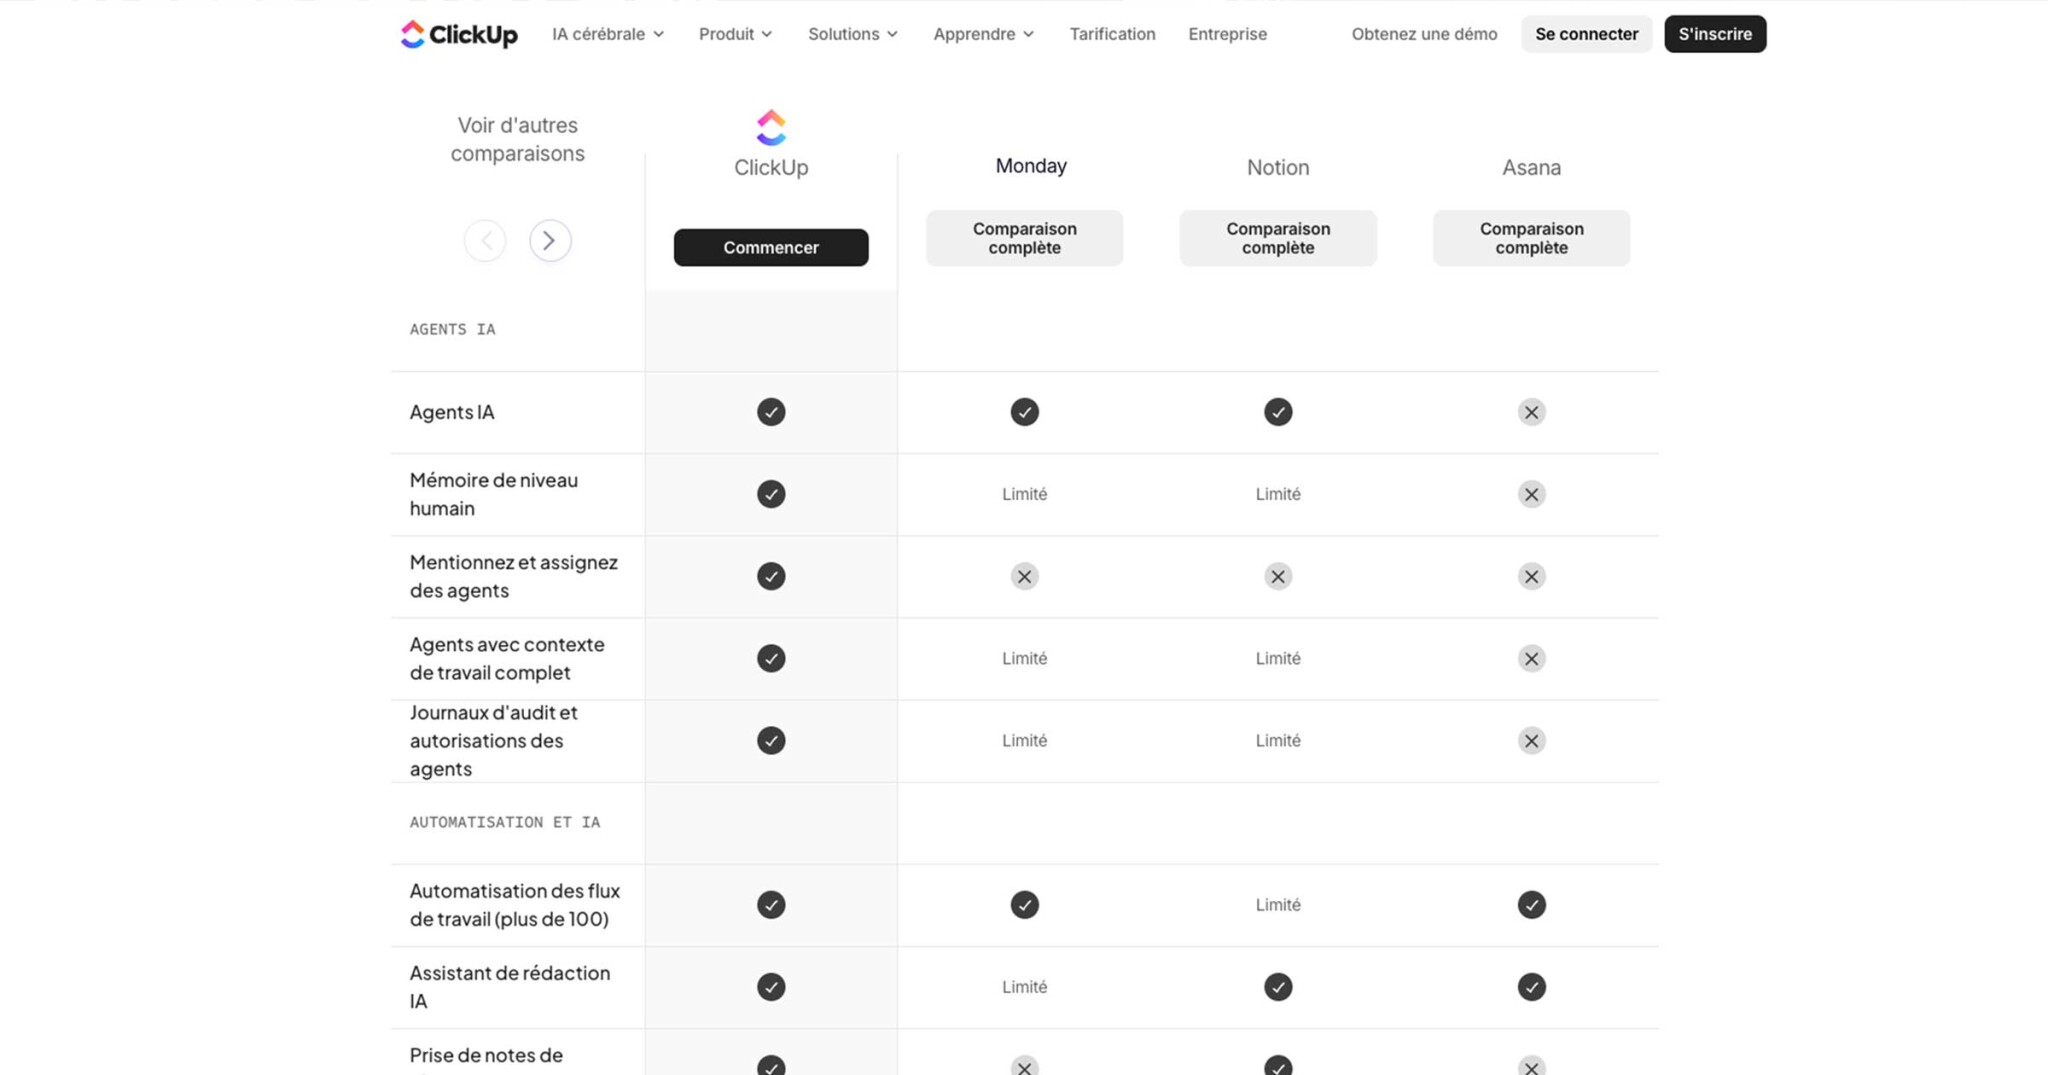The width and height of the screenshot is (2048, 1075).
Task: Click Asana cross for Mémoire de niveau humain
Action: click(1531, 494)
